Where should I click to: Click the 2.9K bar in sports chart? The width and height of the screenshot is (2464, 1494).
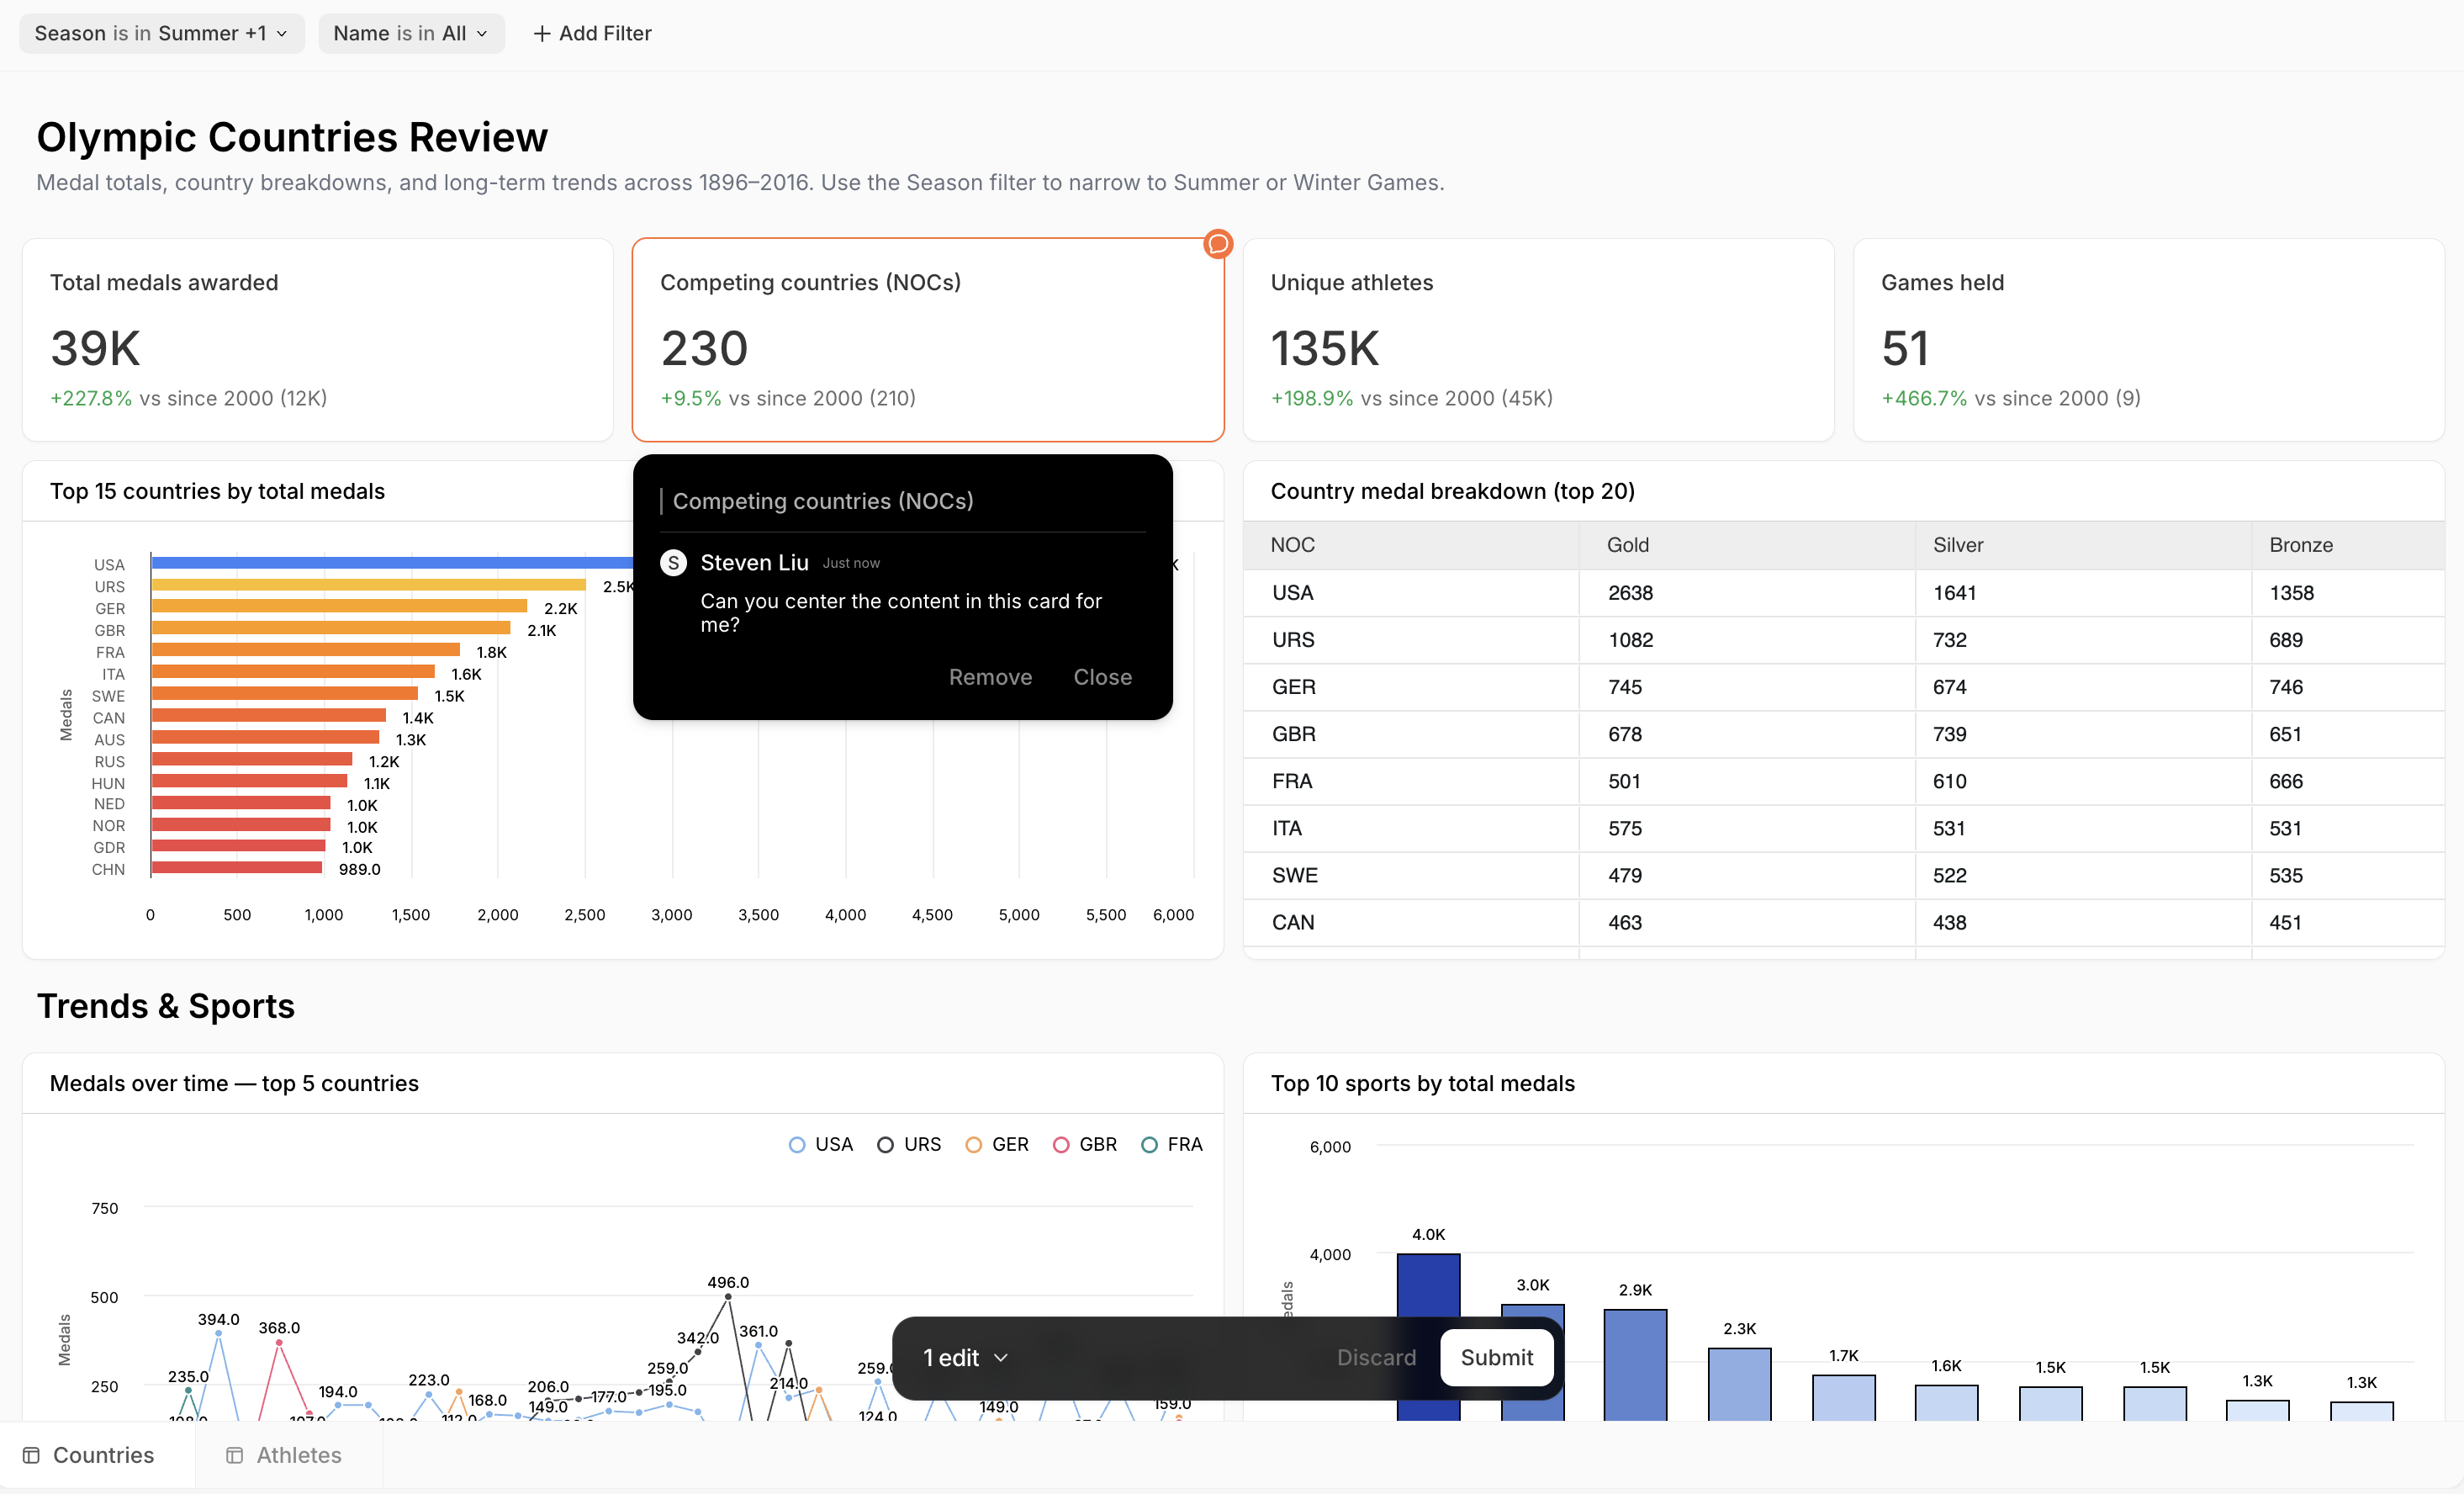tap(1635, 1365)
